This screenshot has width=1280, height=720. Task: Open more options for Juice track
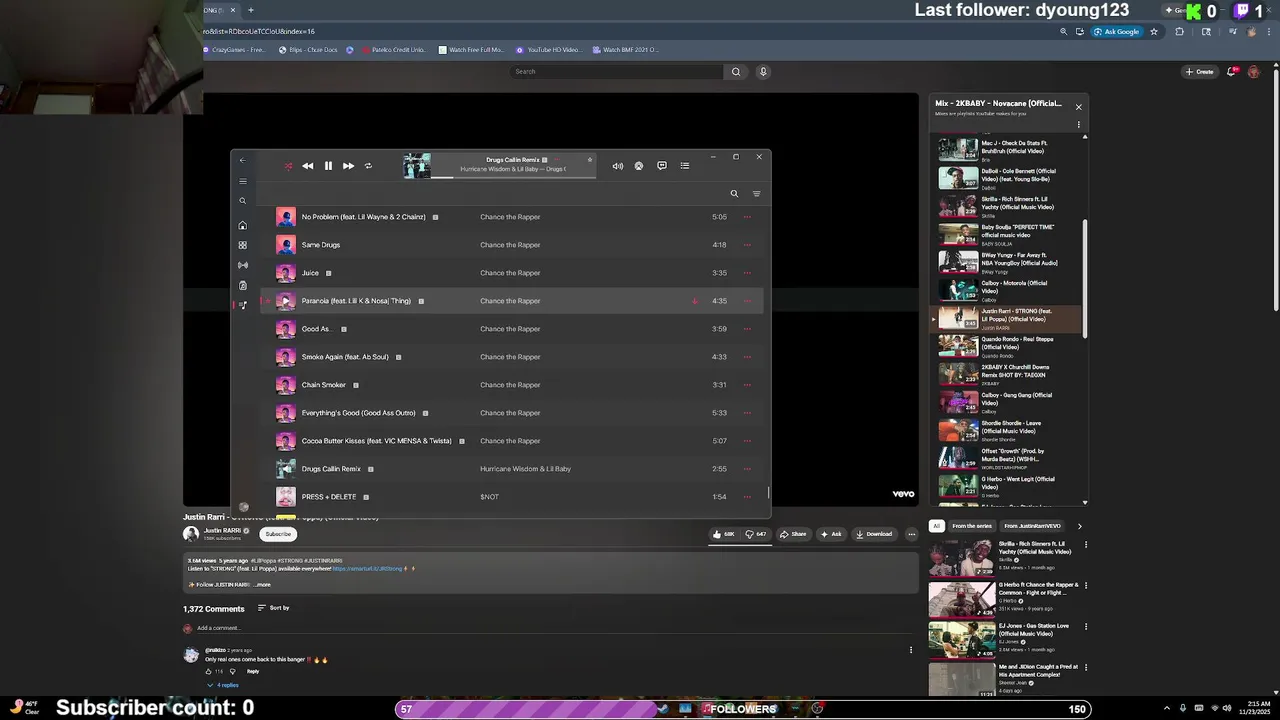(x=747, y=273)
